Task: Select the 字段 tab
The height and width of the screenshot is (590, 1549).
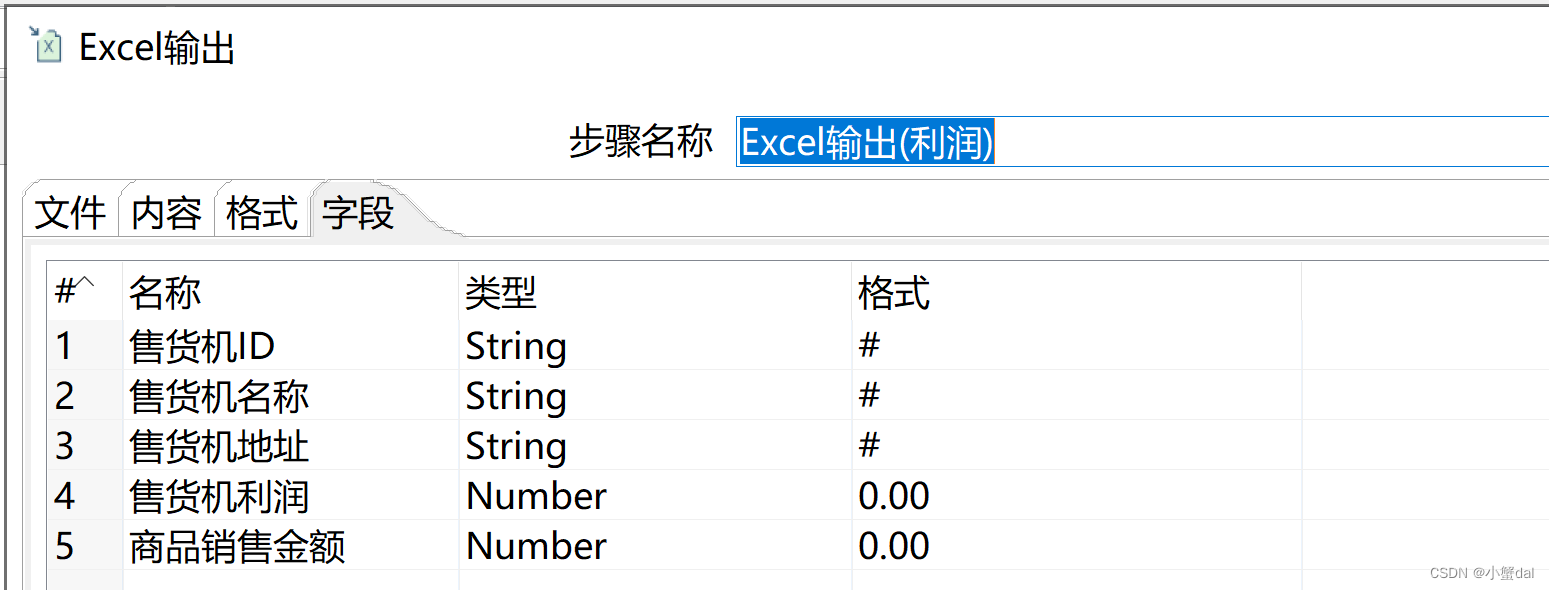Action: (360, 212)
